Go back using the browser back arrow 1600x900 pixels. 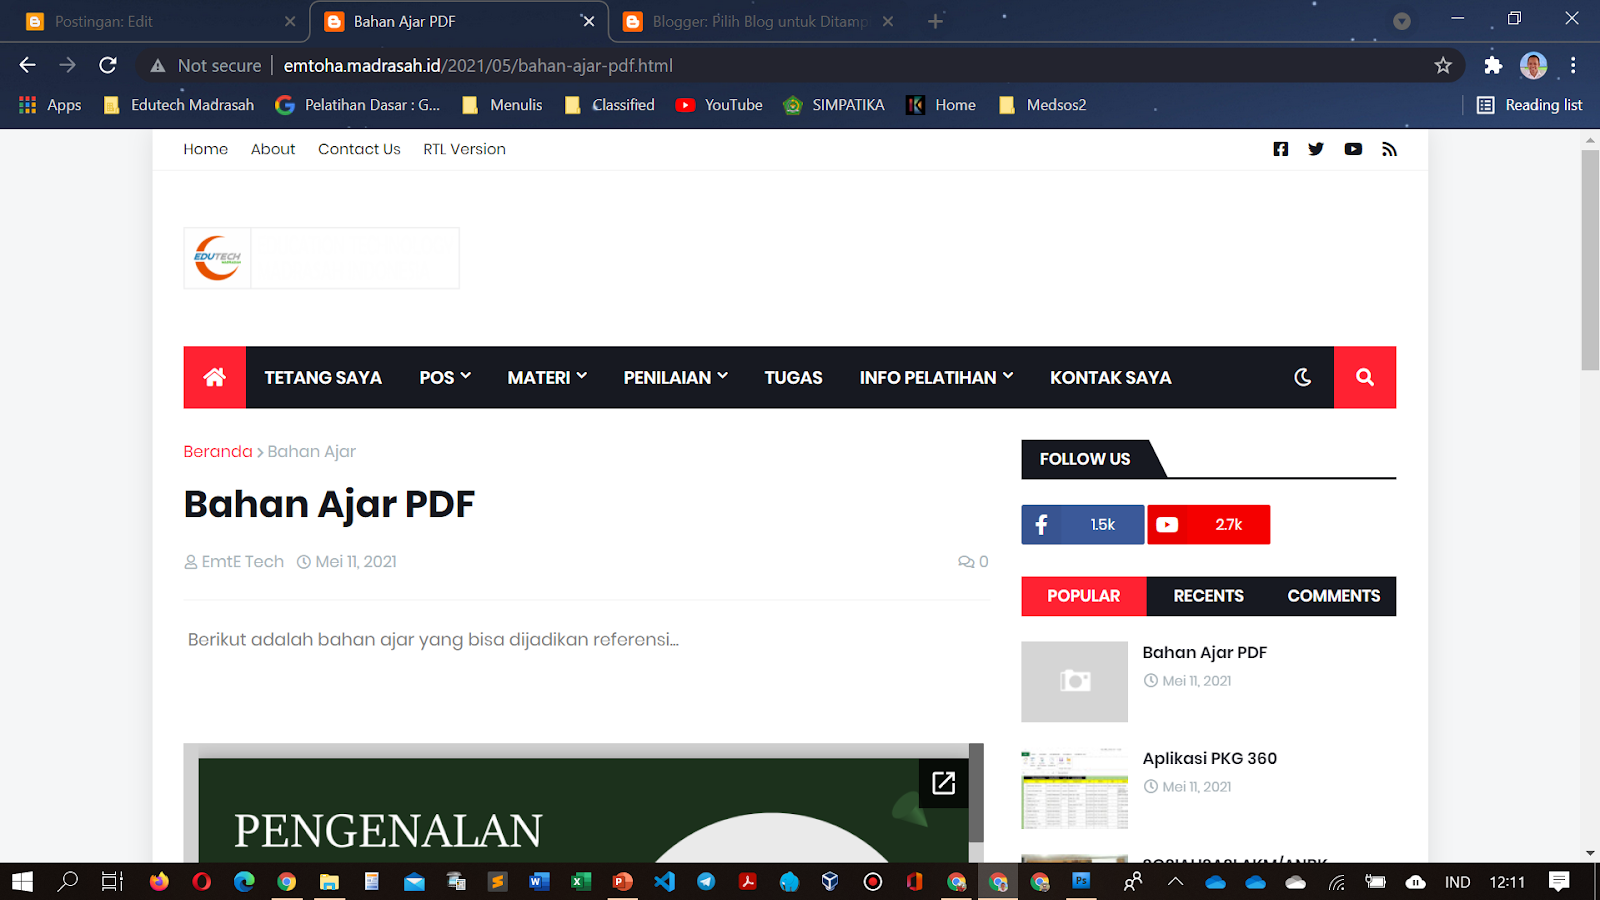(x=27, y=65)
